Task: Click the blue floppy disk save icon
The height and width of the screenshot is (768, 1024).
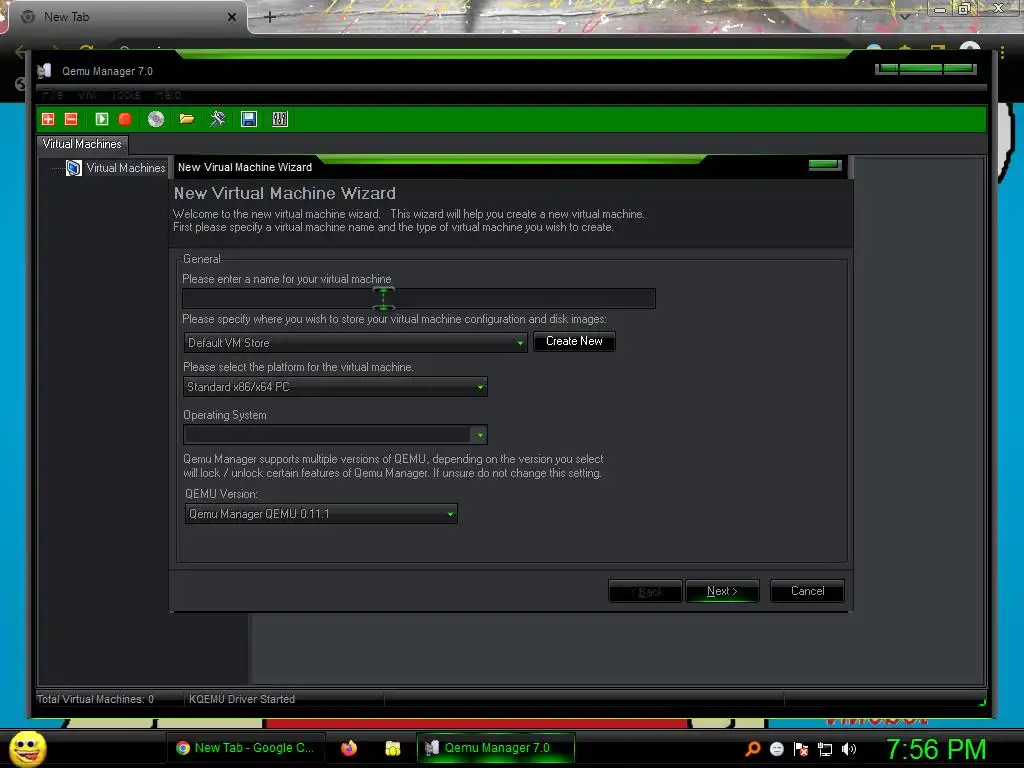Action: pos(249,119)
